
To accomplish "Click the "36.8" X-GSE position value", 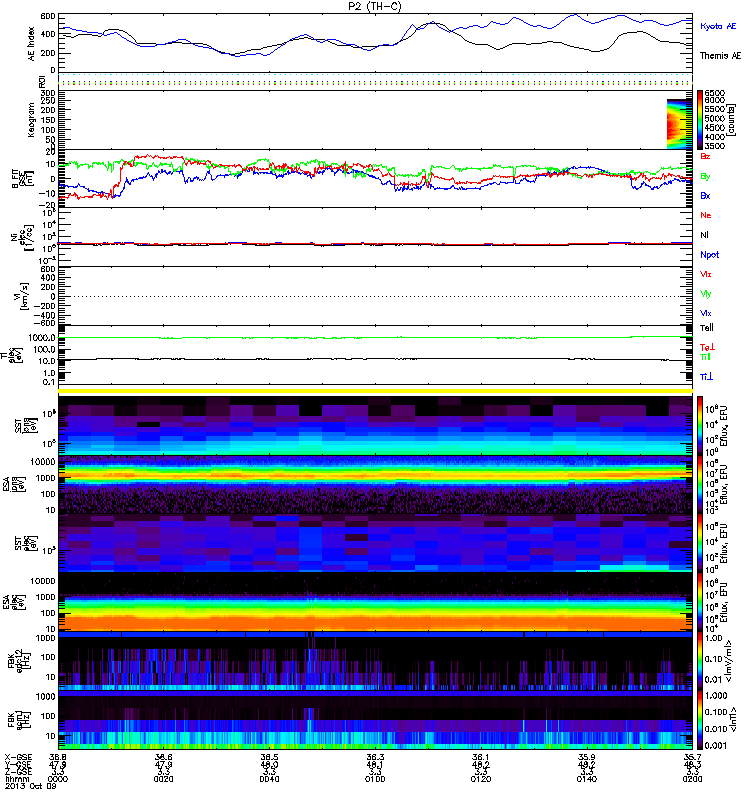I will [x=58, y=757].
